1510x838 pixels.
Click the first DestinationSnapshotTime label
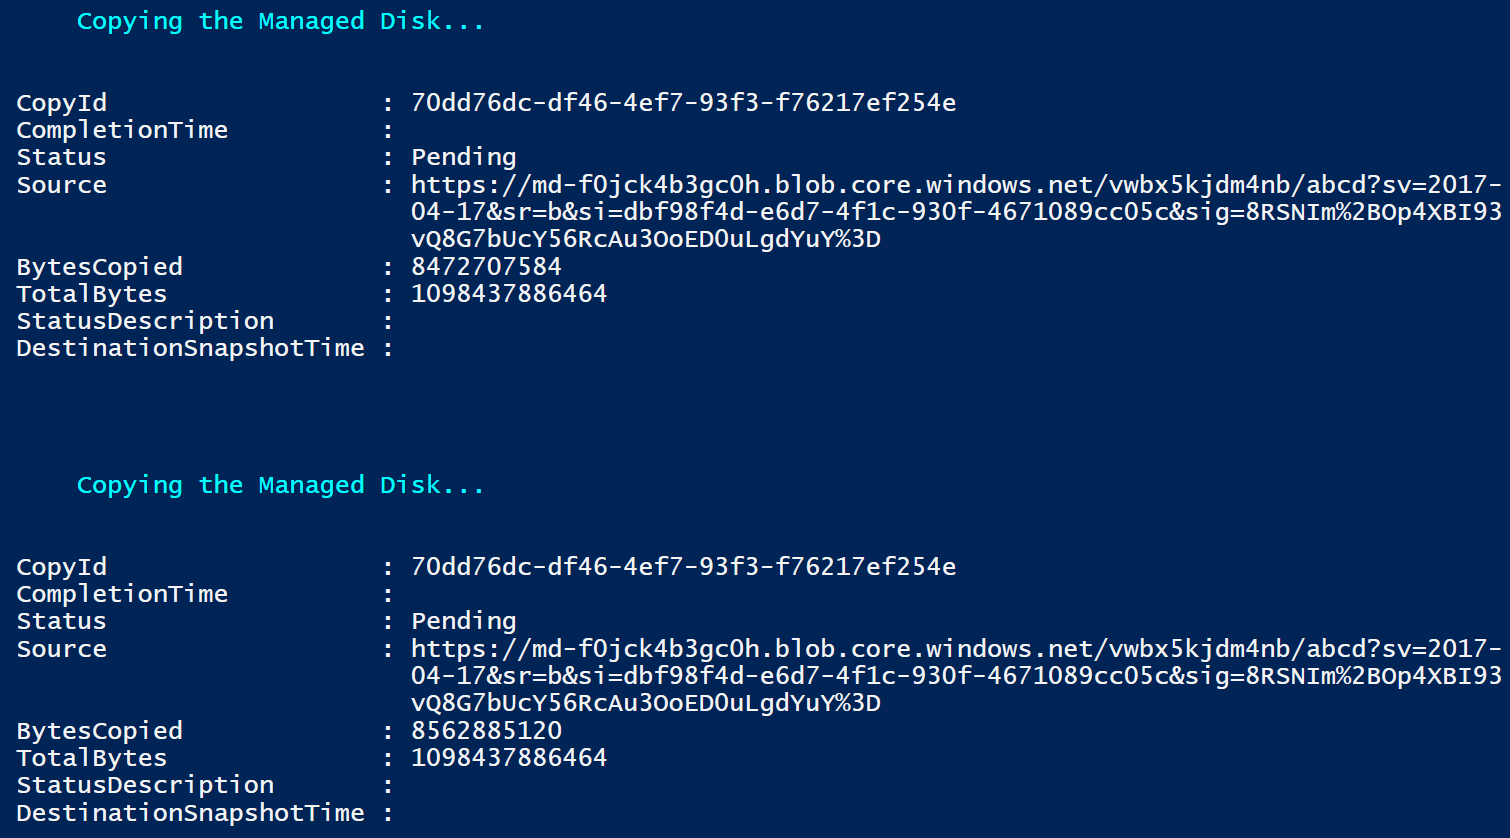coord(190,348)
